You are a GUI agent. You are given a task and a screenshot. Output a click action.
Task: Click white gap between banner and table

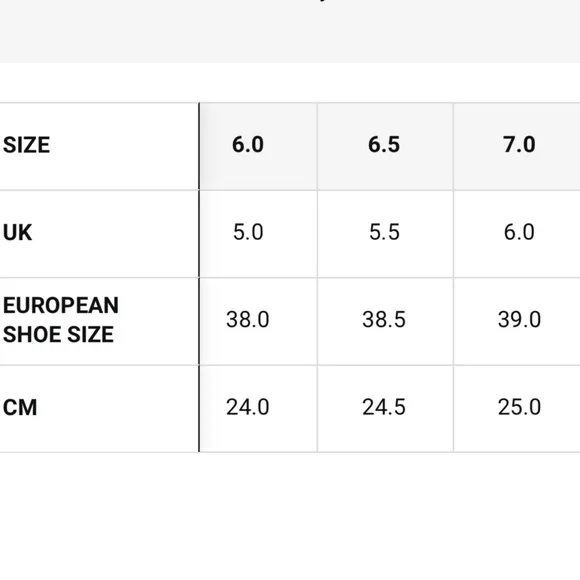coord(290,82)
